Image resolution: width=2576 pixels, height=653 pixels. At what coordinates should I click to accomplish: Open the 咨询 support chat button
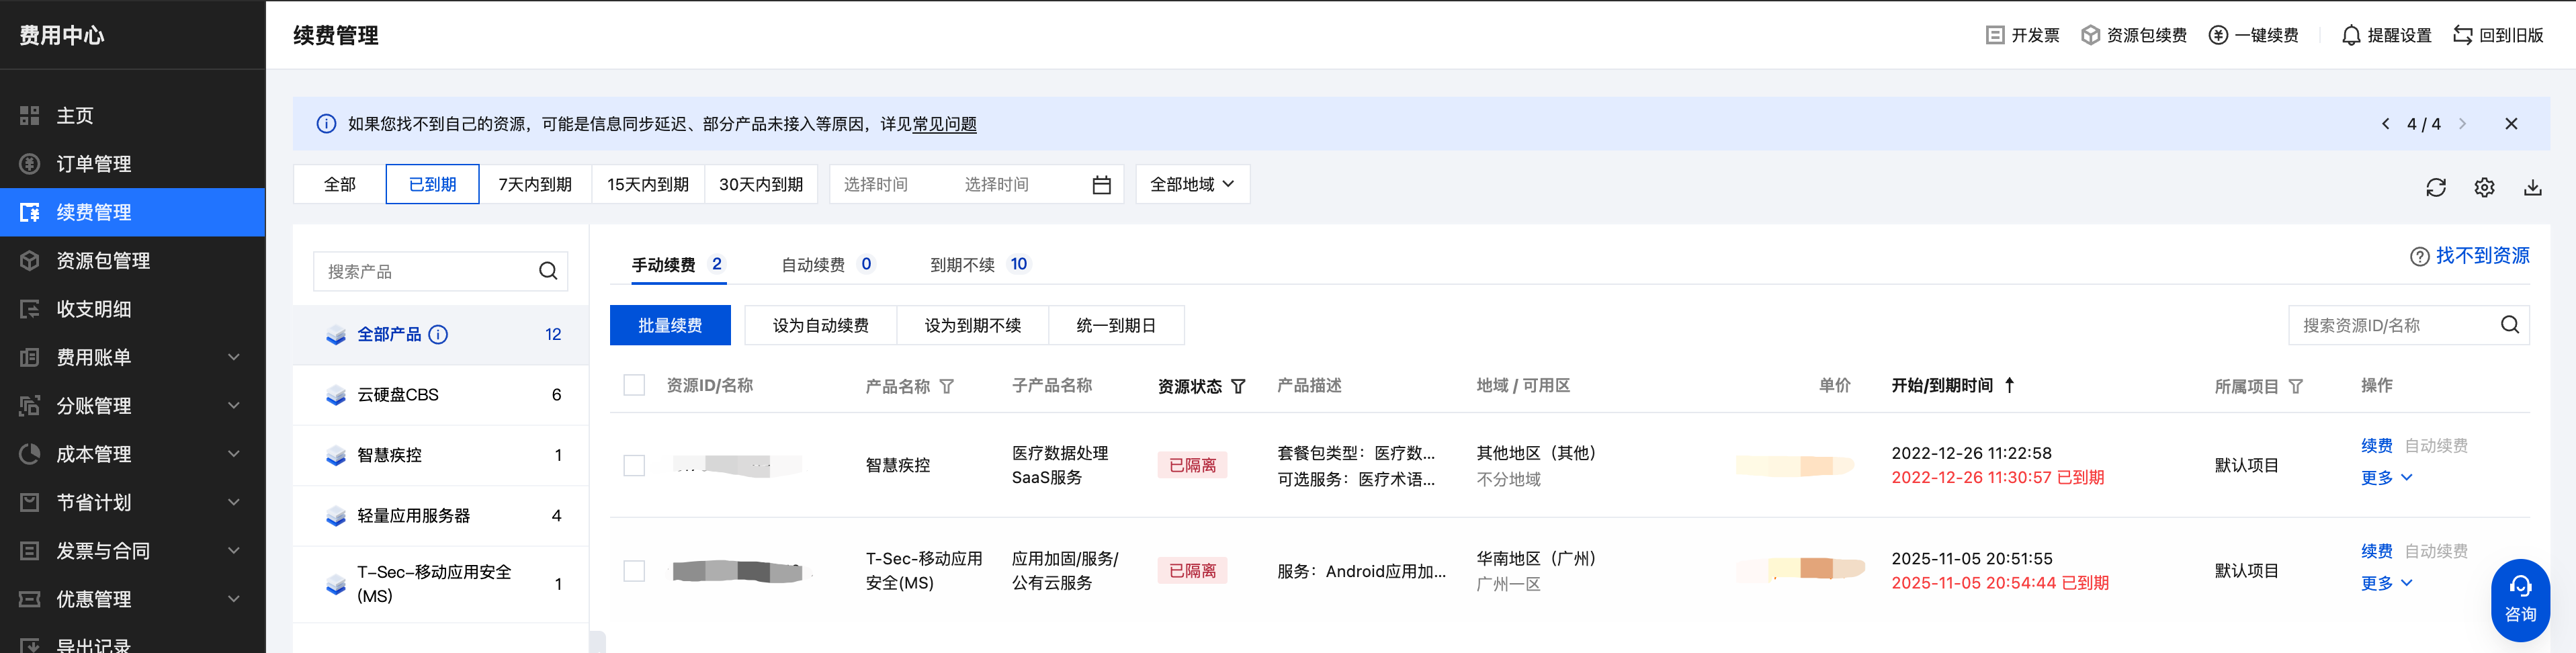click(2519, 599)
